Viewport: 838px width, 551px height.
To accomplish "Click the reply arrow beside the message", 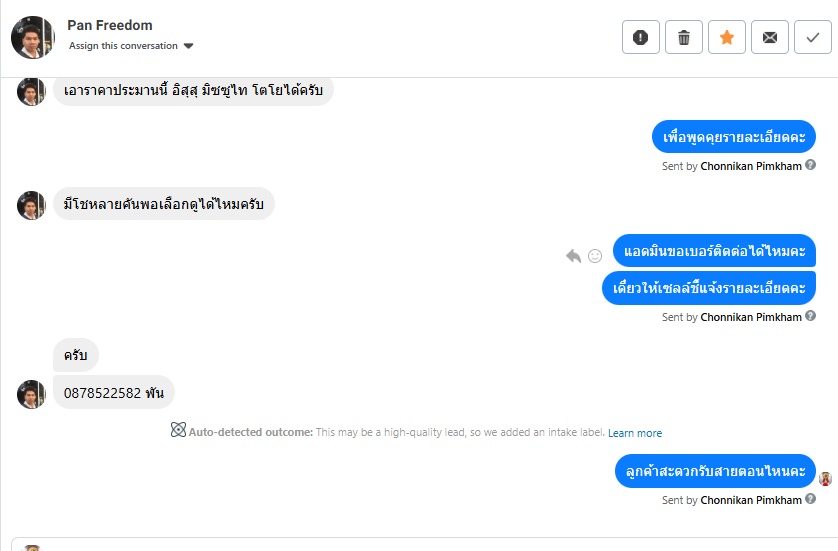I will [573, 256].
